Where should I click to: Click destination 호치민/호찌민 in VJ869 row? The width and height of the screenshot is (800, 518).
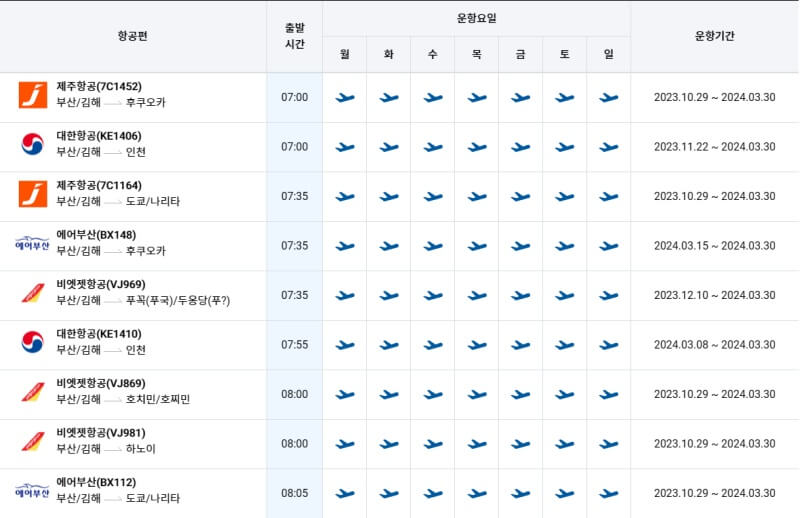click(158, 399)
